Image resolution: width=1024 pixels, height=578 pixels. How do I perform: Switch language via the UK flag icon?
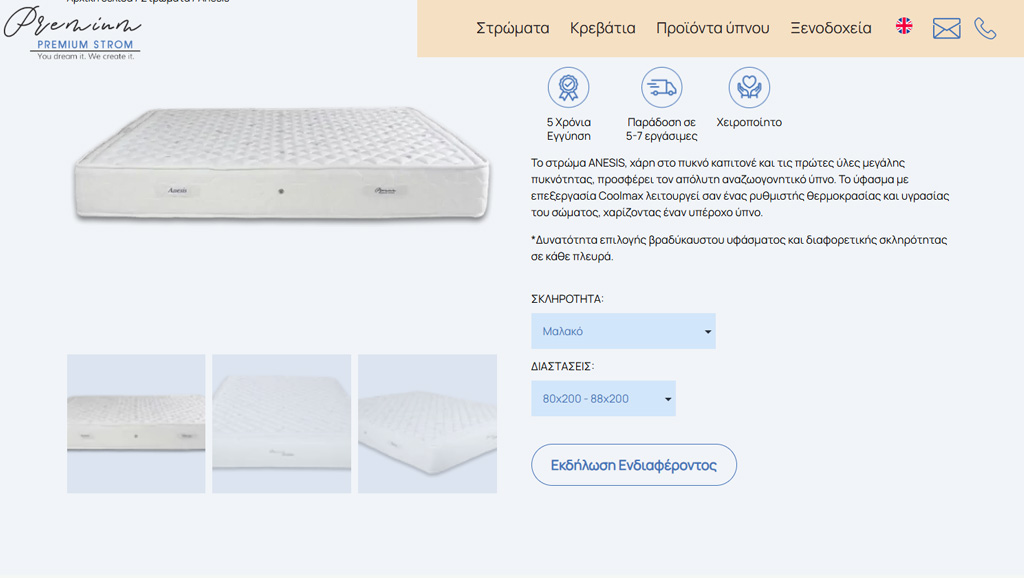904,26
